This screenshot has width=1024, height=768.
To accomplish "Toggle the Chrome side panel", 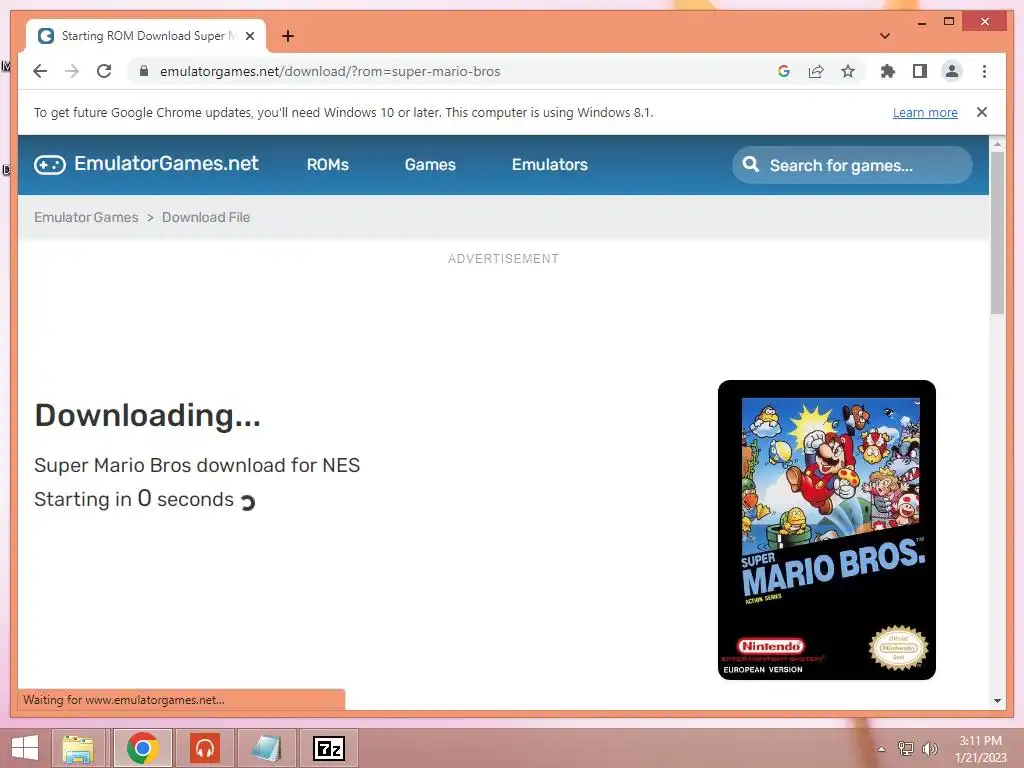I will pyautogui.click(x=920, y=71).
